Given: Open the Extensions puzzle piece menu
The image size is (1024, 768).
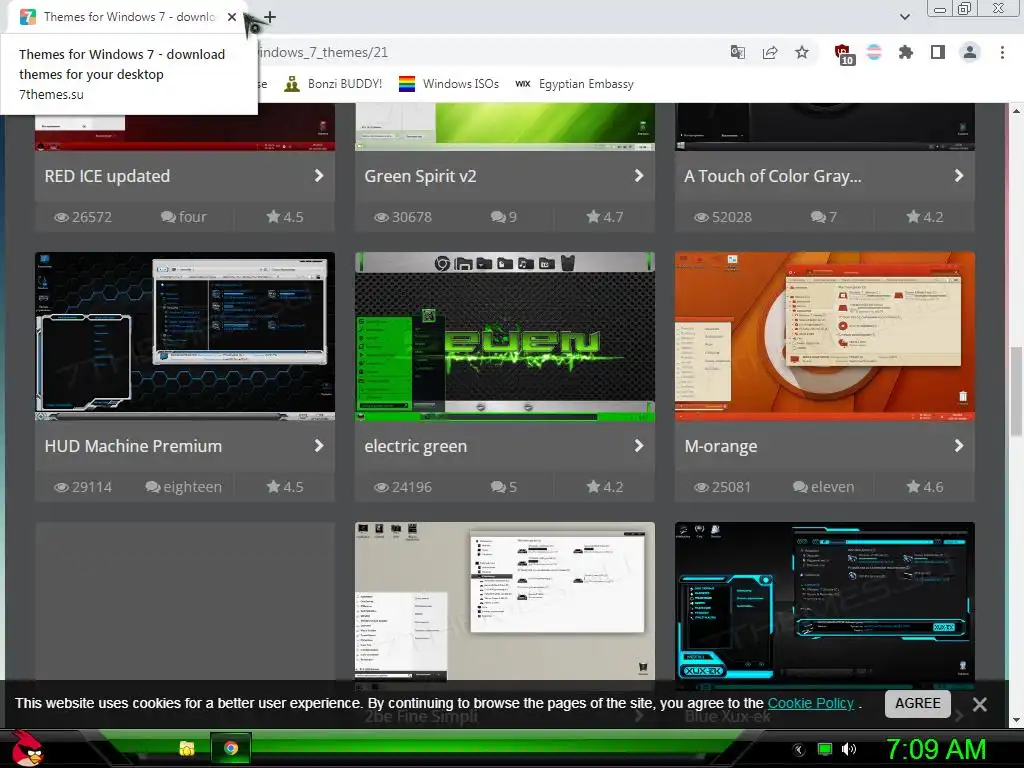Looking at the screenshot, I should pyautogui.click(x=906, y=53).
